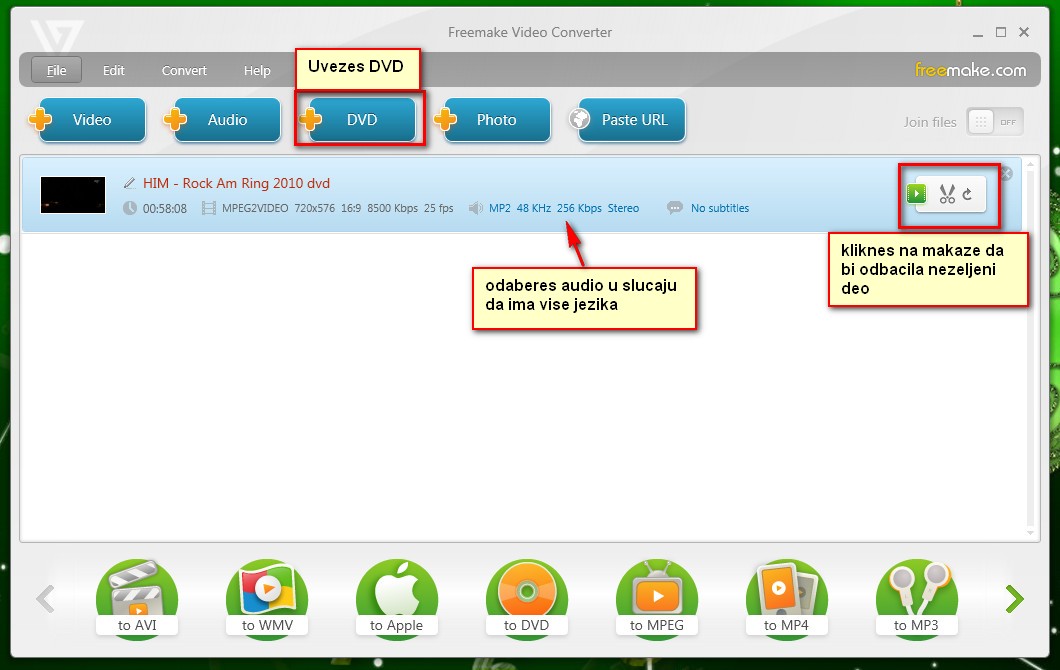Open the Help menu

click(257, 70)
